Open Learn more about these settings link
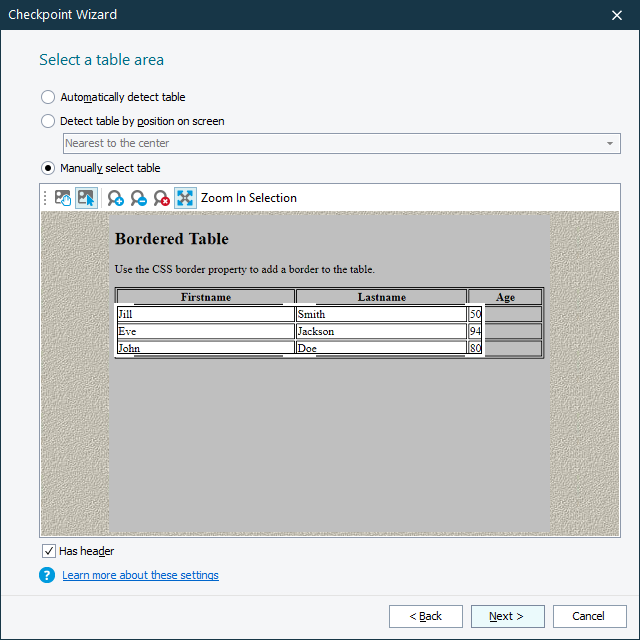640x640 pixels. [x=140, y=575]
